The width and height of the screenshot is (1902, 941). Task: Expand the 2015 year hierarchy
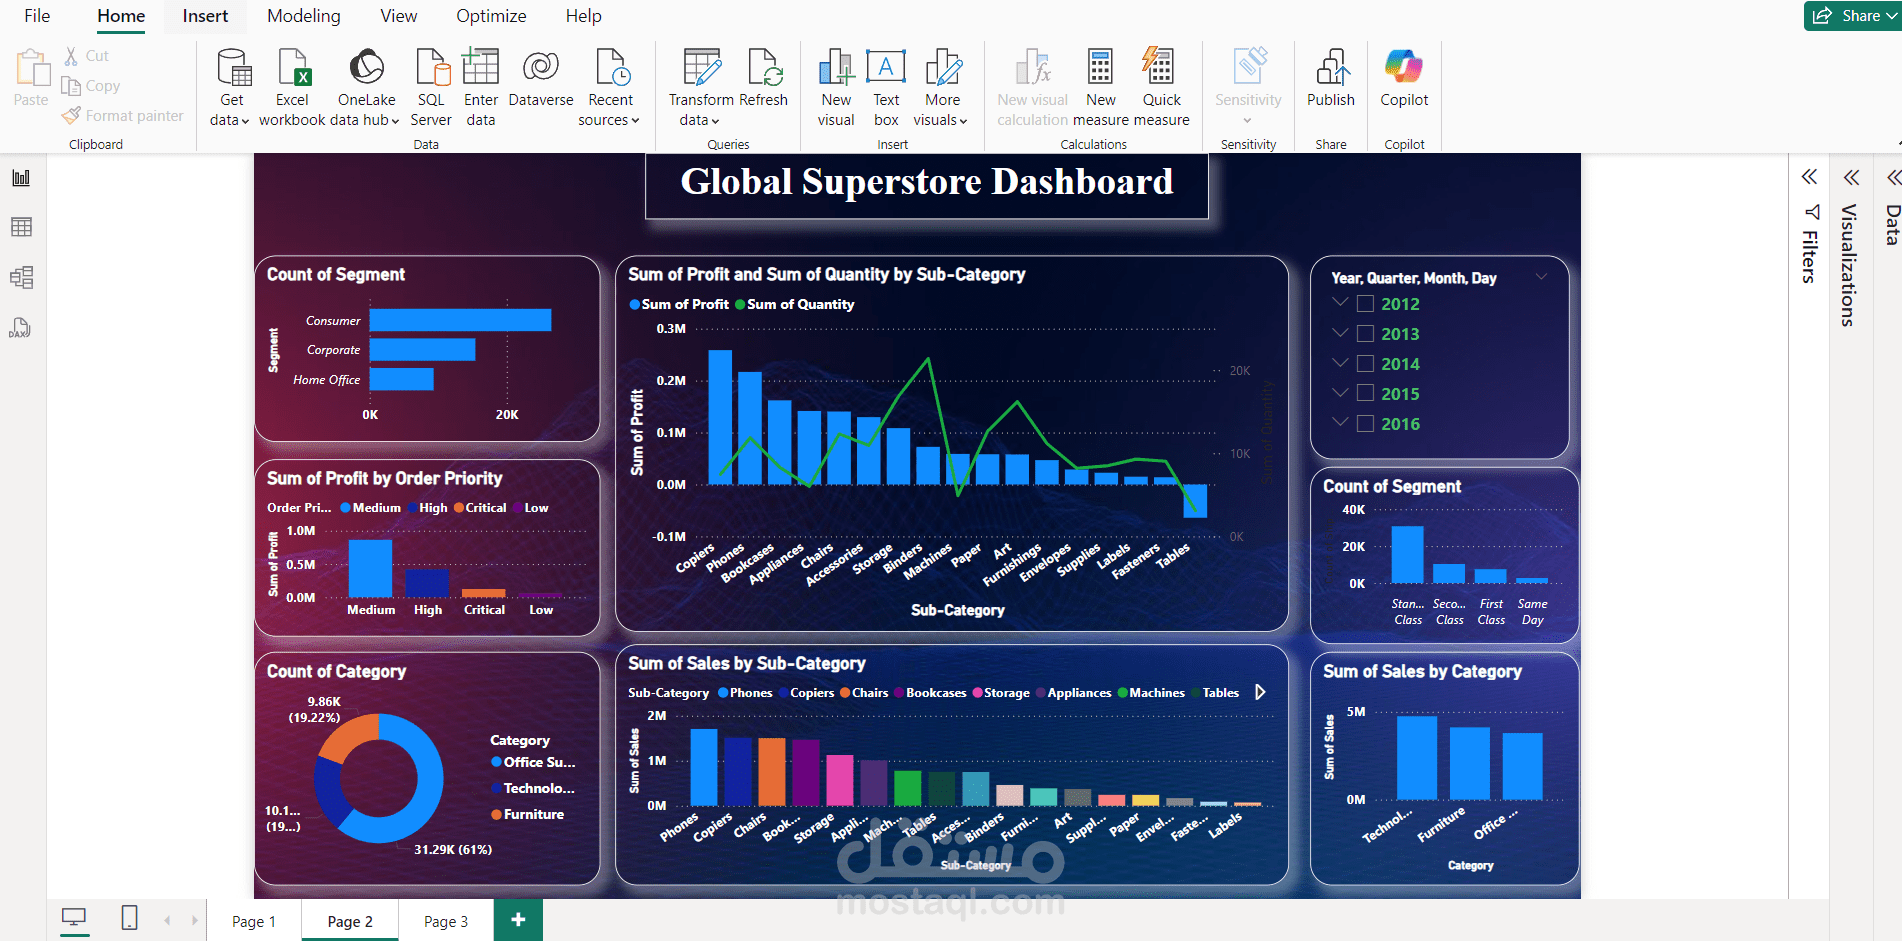tap(1341, 393)
